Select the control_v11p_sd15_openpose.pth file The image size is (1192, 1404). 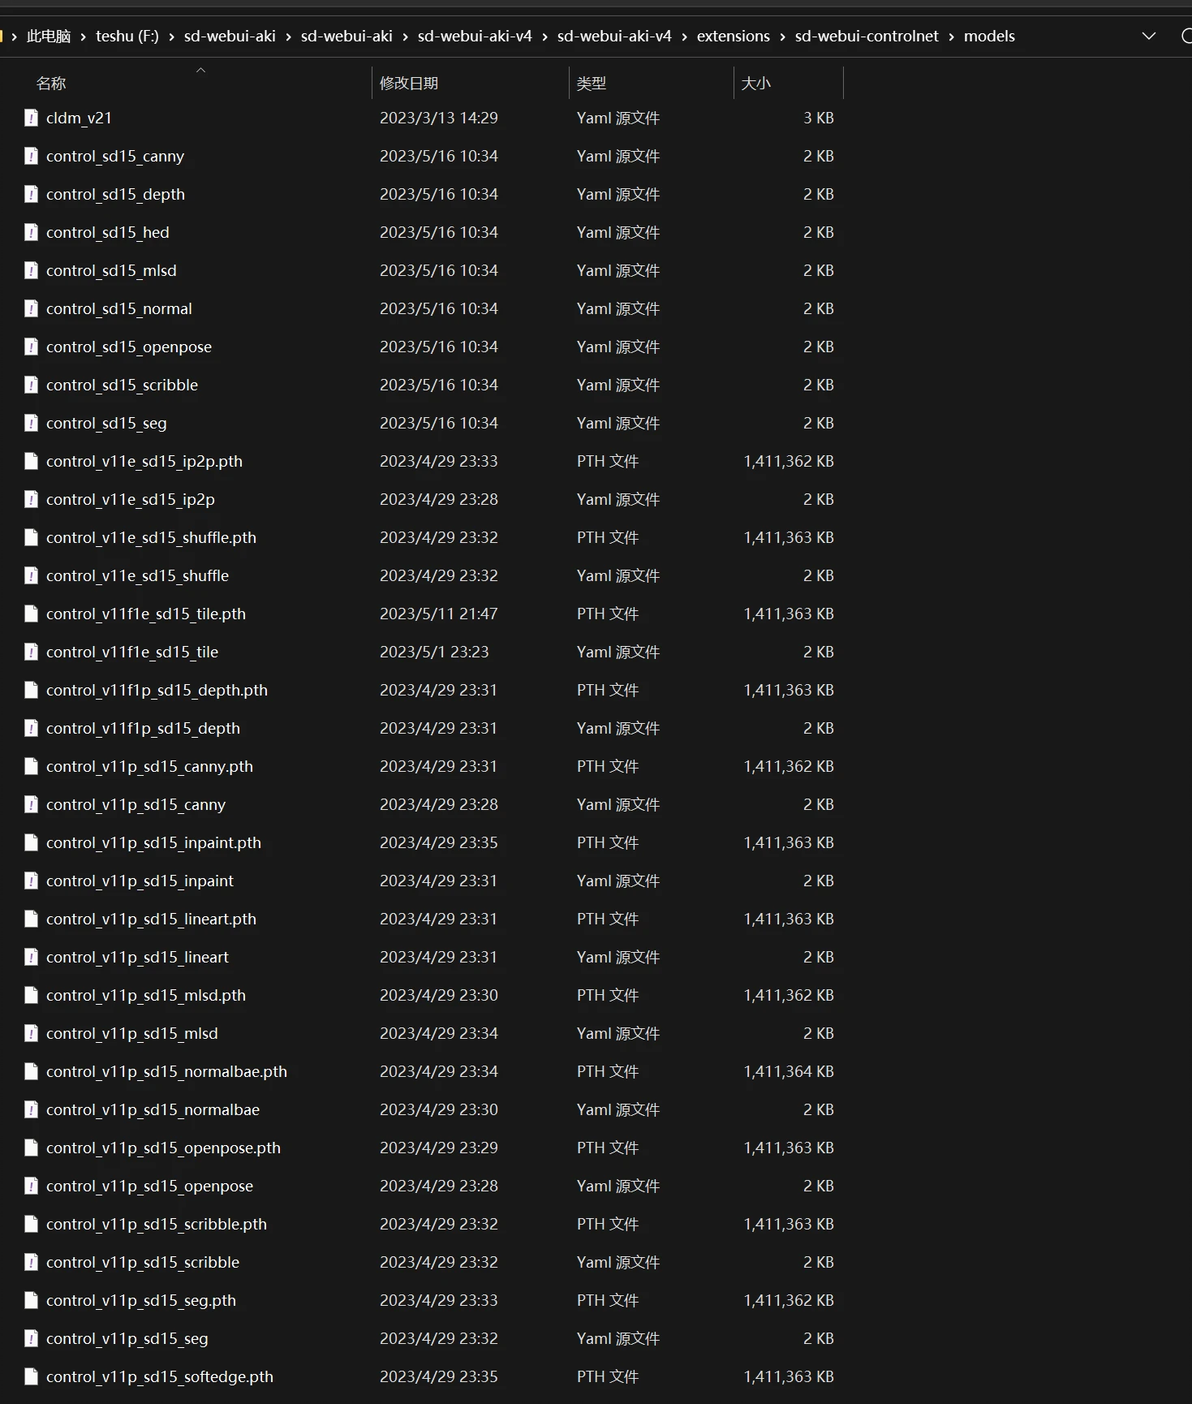163,1148
